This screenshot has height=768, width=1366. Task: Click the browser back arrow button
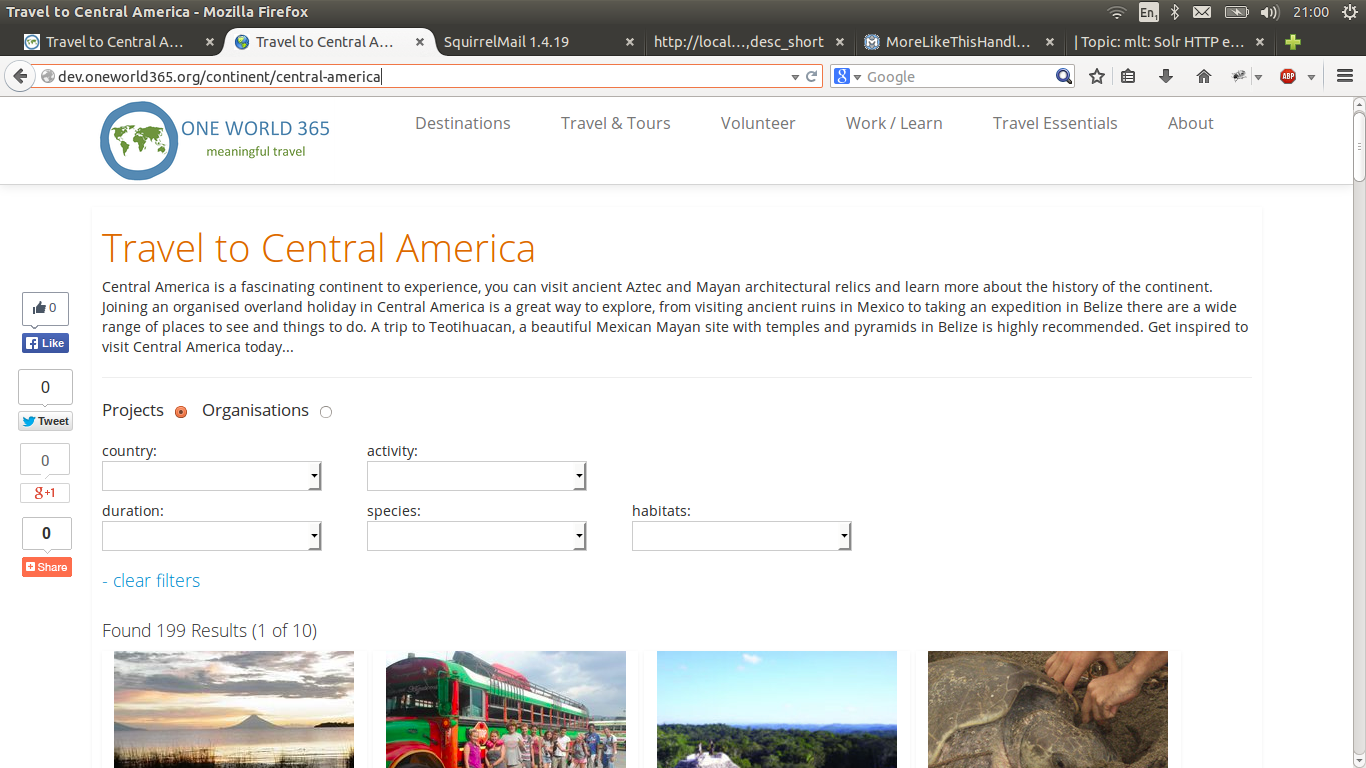(x=20, y=77)
